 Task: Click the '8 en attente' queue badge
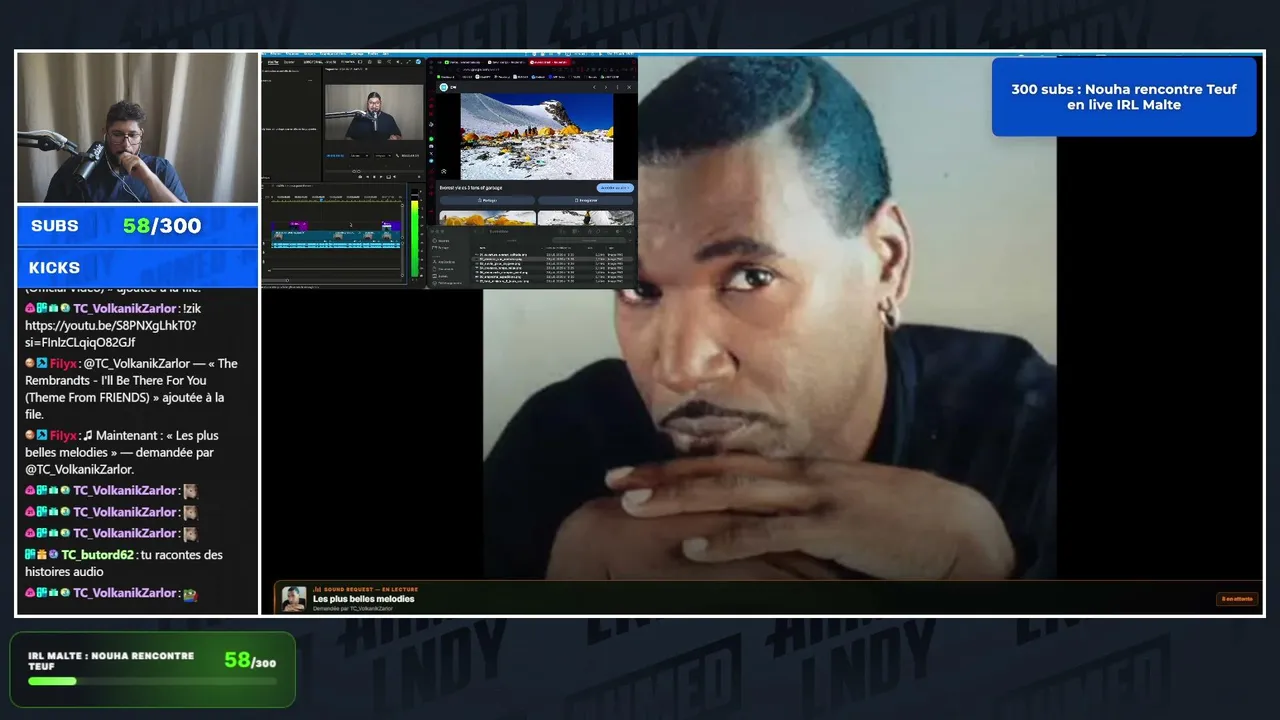(x=1237, y=599)
